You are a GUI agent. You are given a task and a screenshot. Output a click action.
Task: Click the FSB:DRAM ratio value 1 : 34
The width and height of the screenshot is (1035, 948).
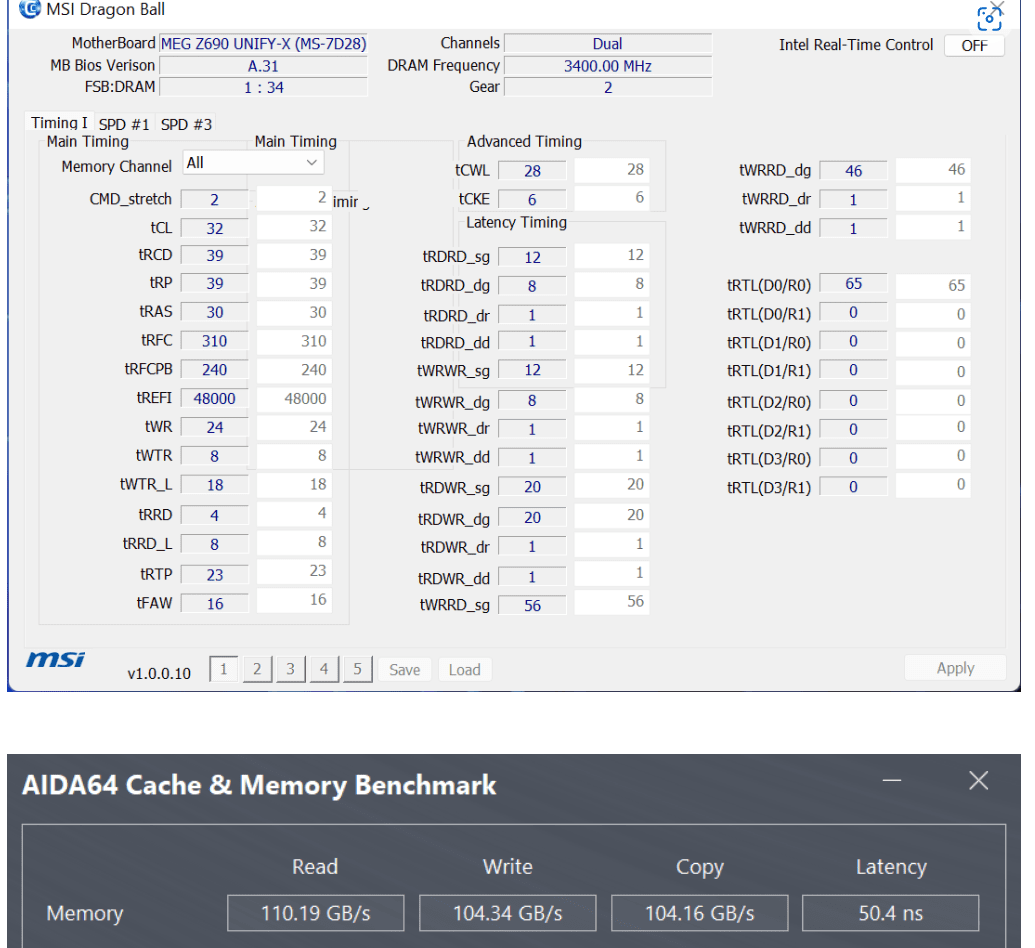(263, 87)
